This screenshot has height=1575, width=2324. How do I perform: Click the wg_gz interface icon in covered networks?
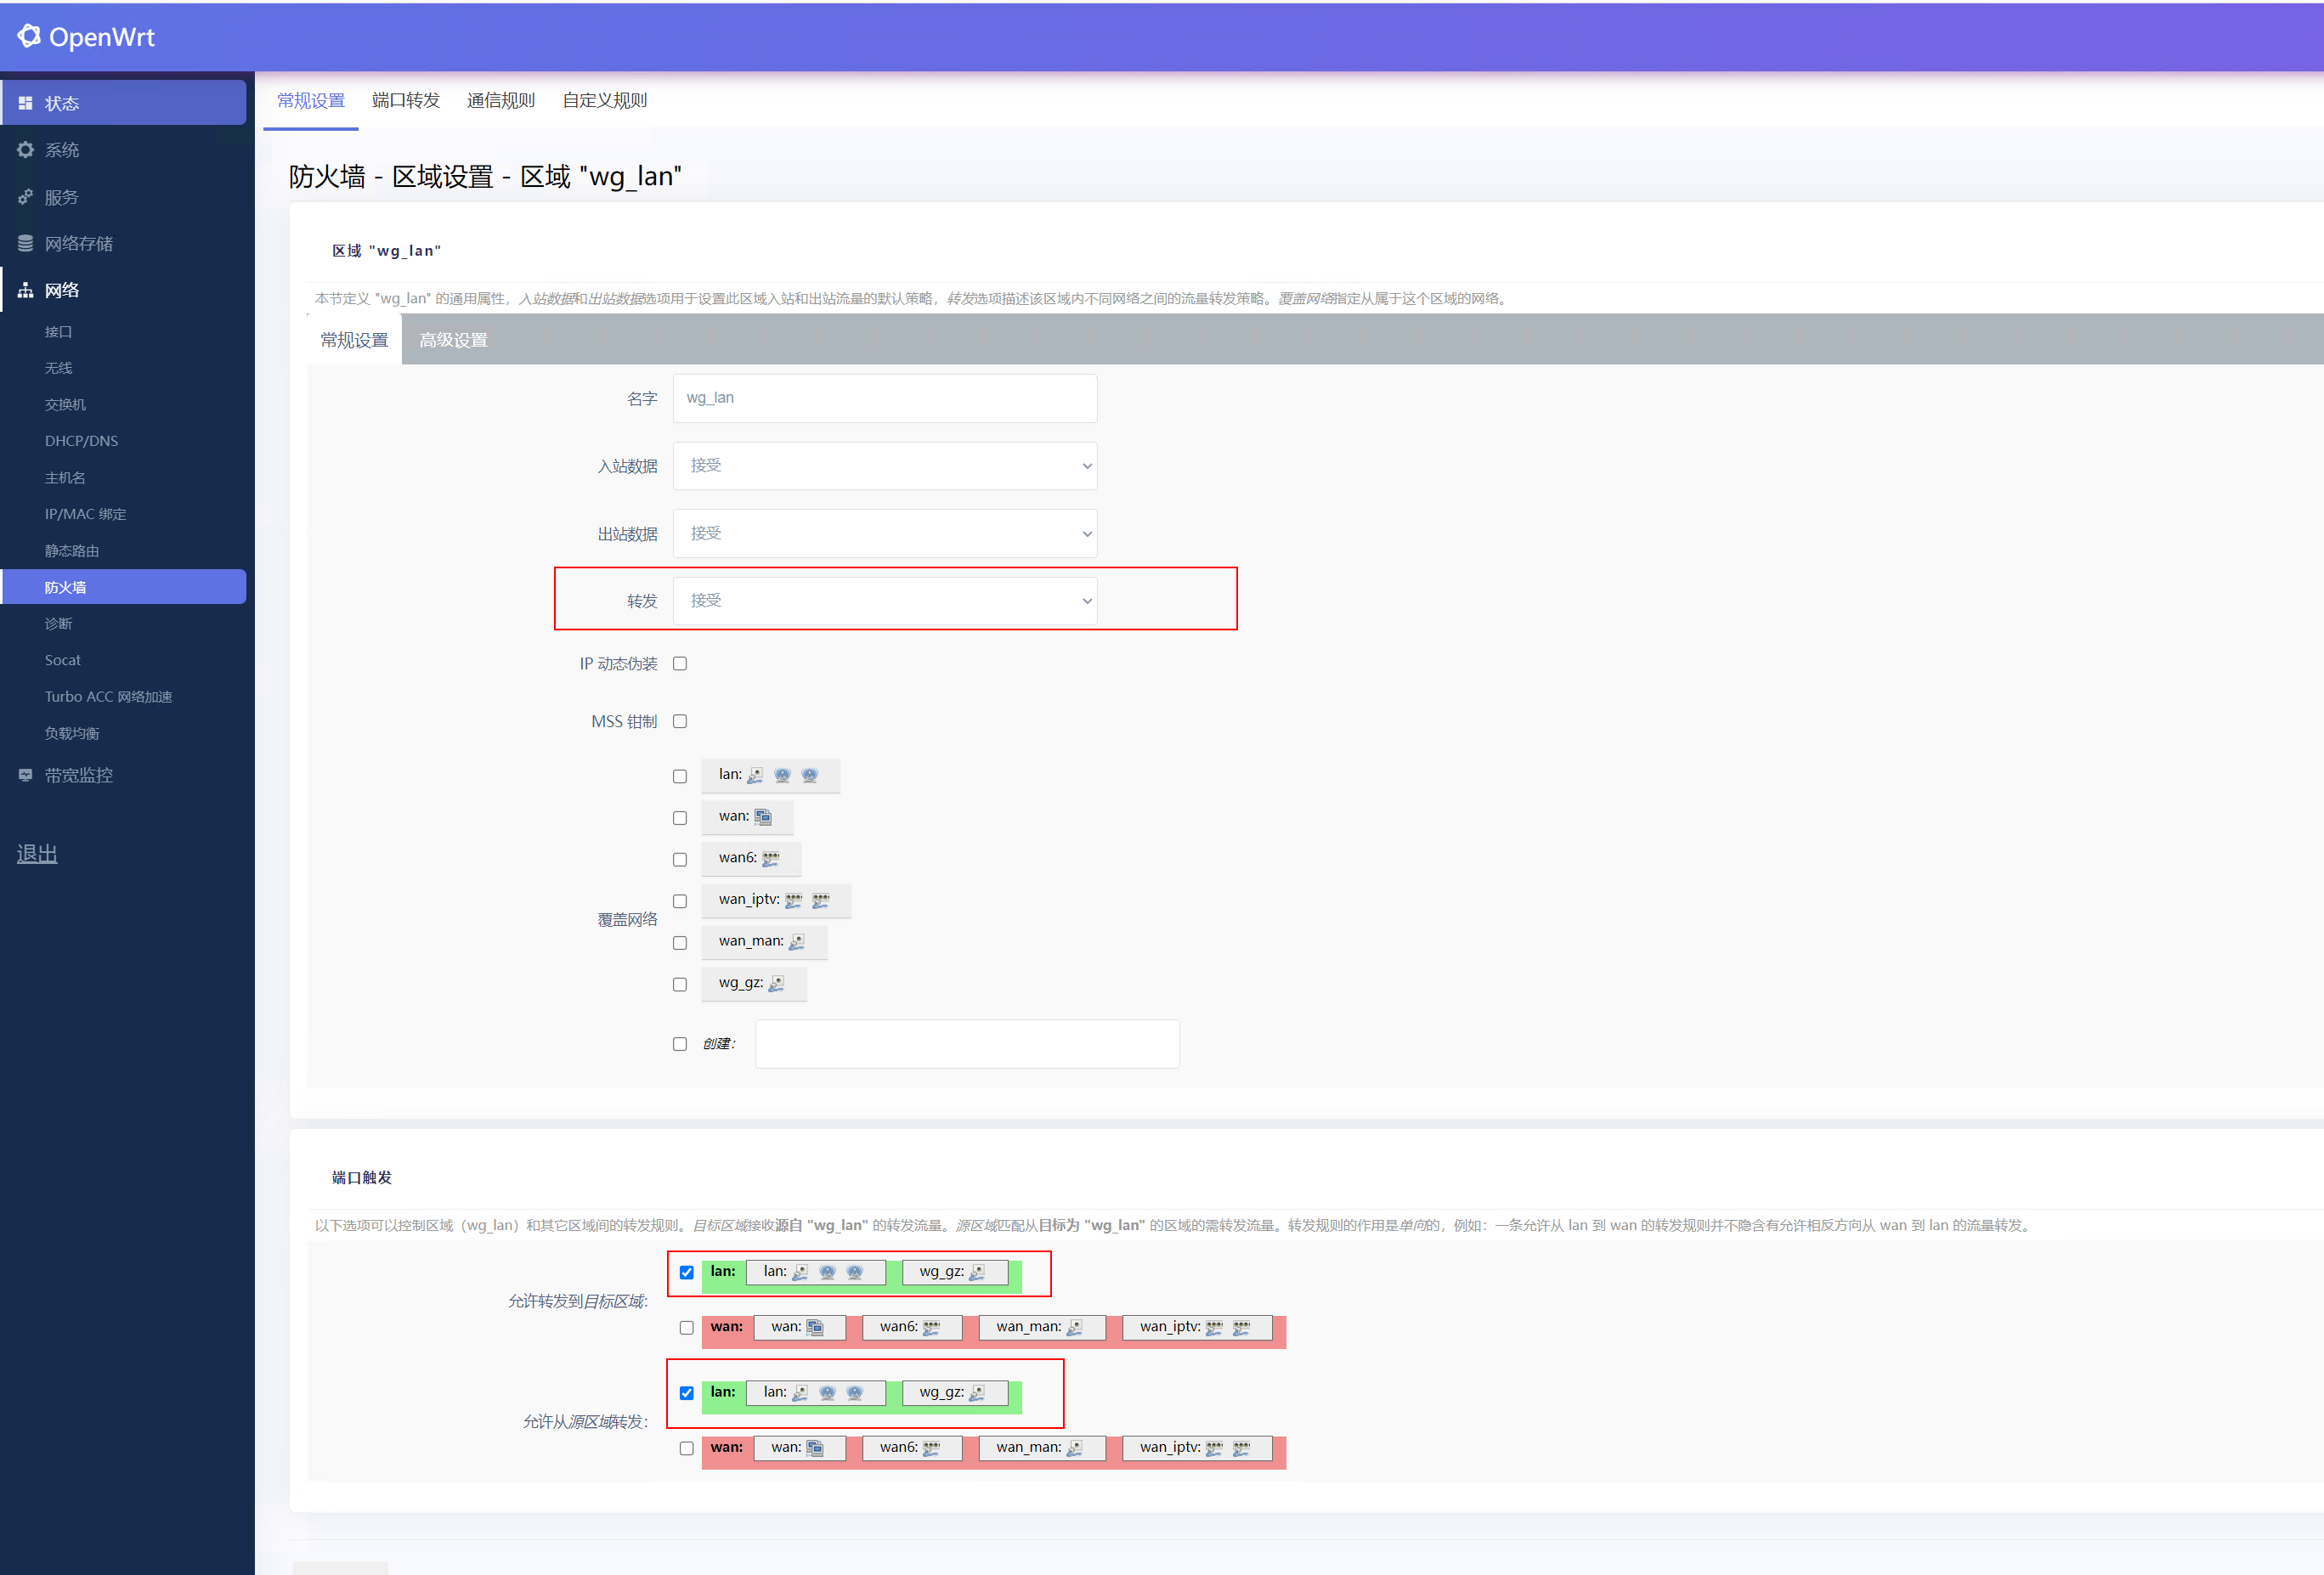click(x=777, y=984)
